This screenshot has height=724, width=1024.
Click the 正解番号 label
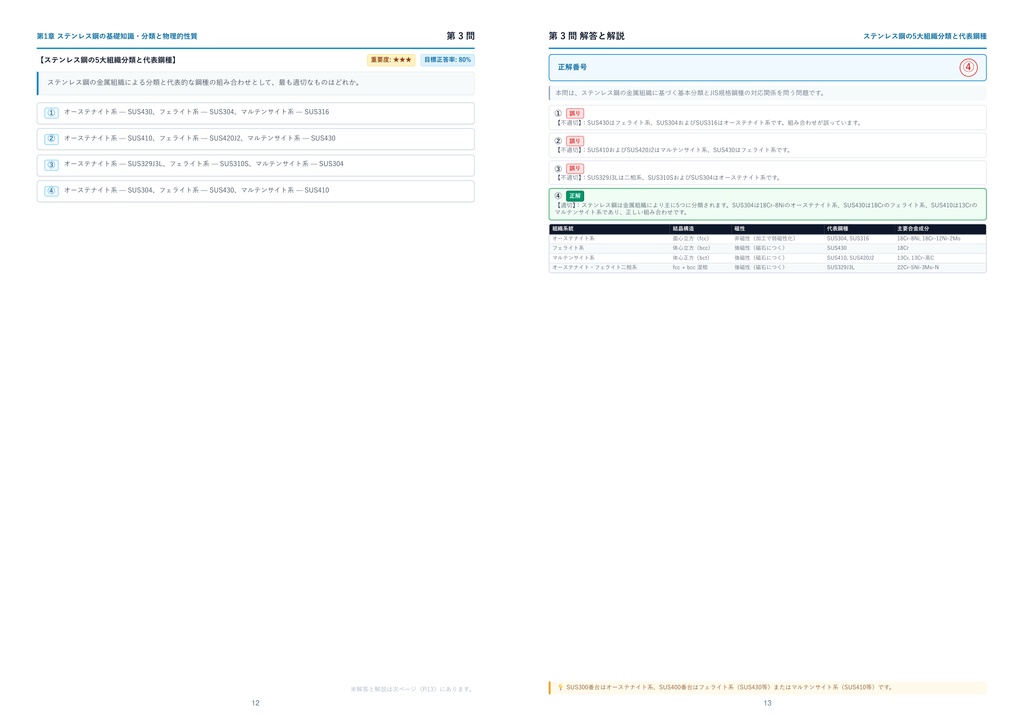pos(572,67)
